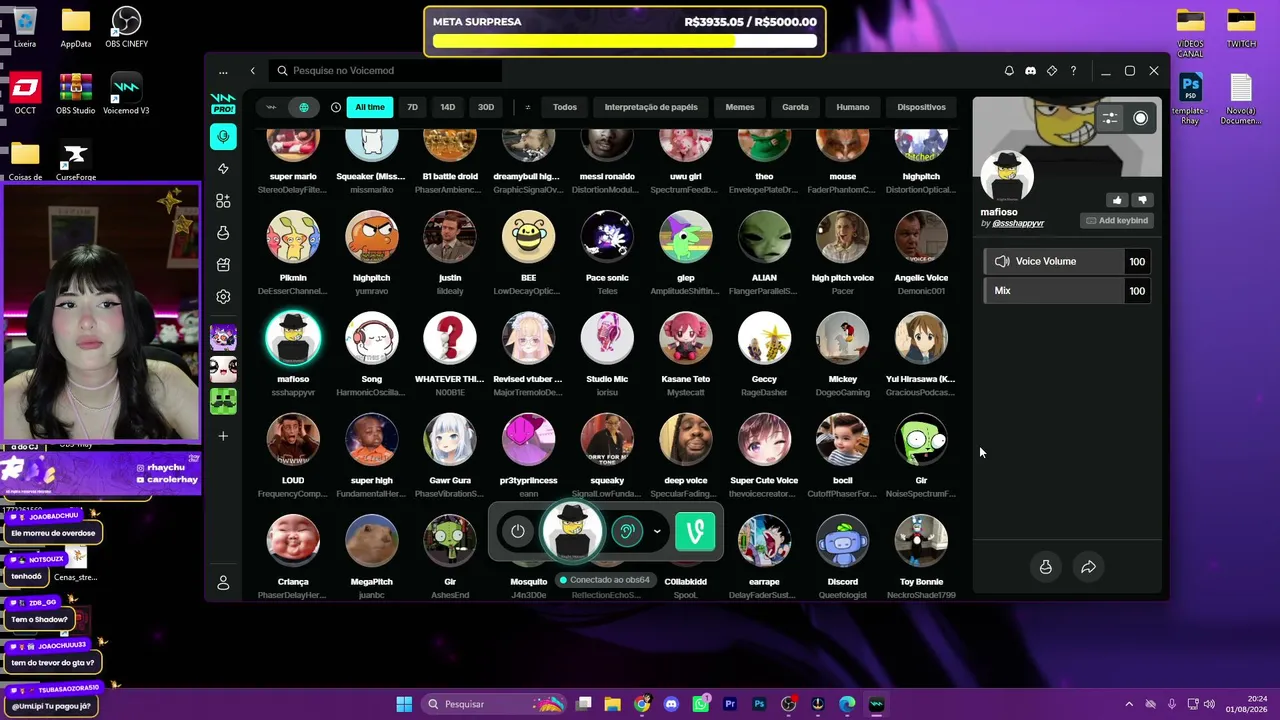Image resolution: width=1280 pixels, height=720 pixels.
Task: Select the Pikmin voice
Action: [x=293, y=237]
